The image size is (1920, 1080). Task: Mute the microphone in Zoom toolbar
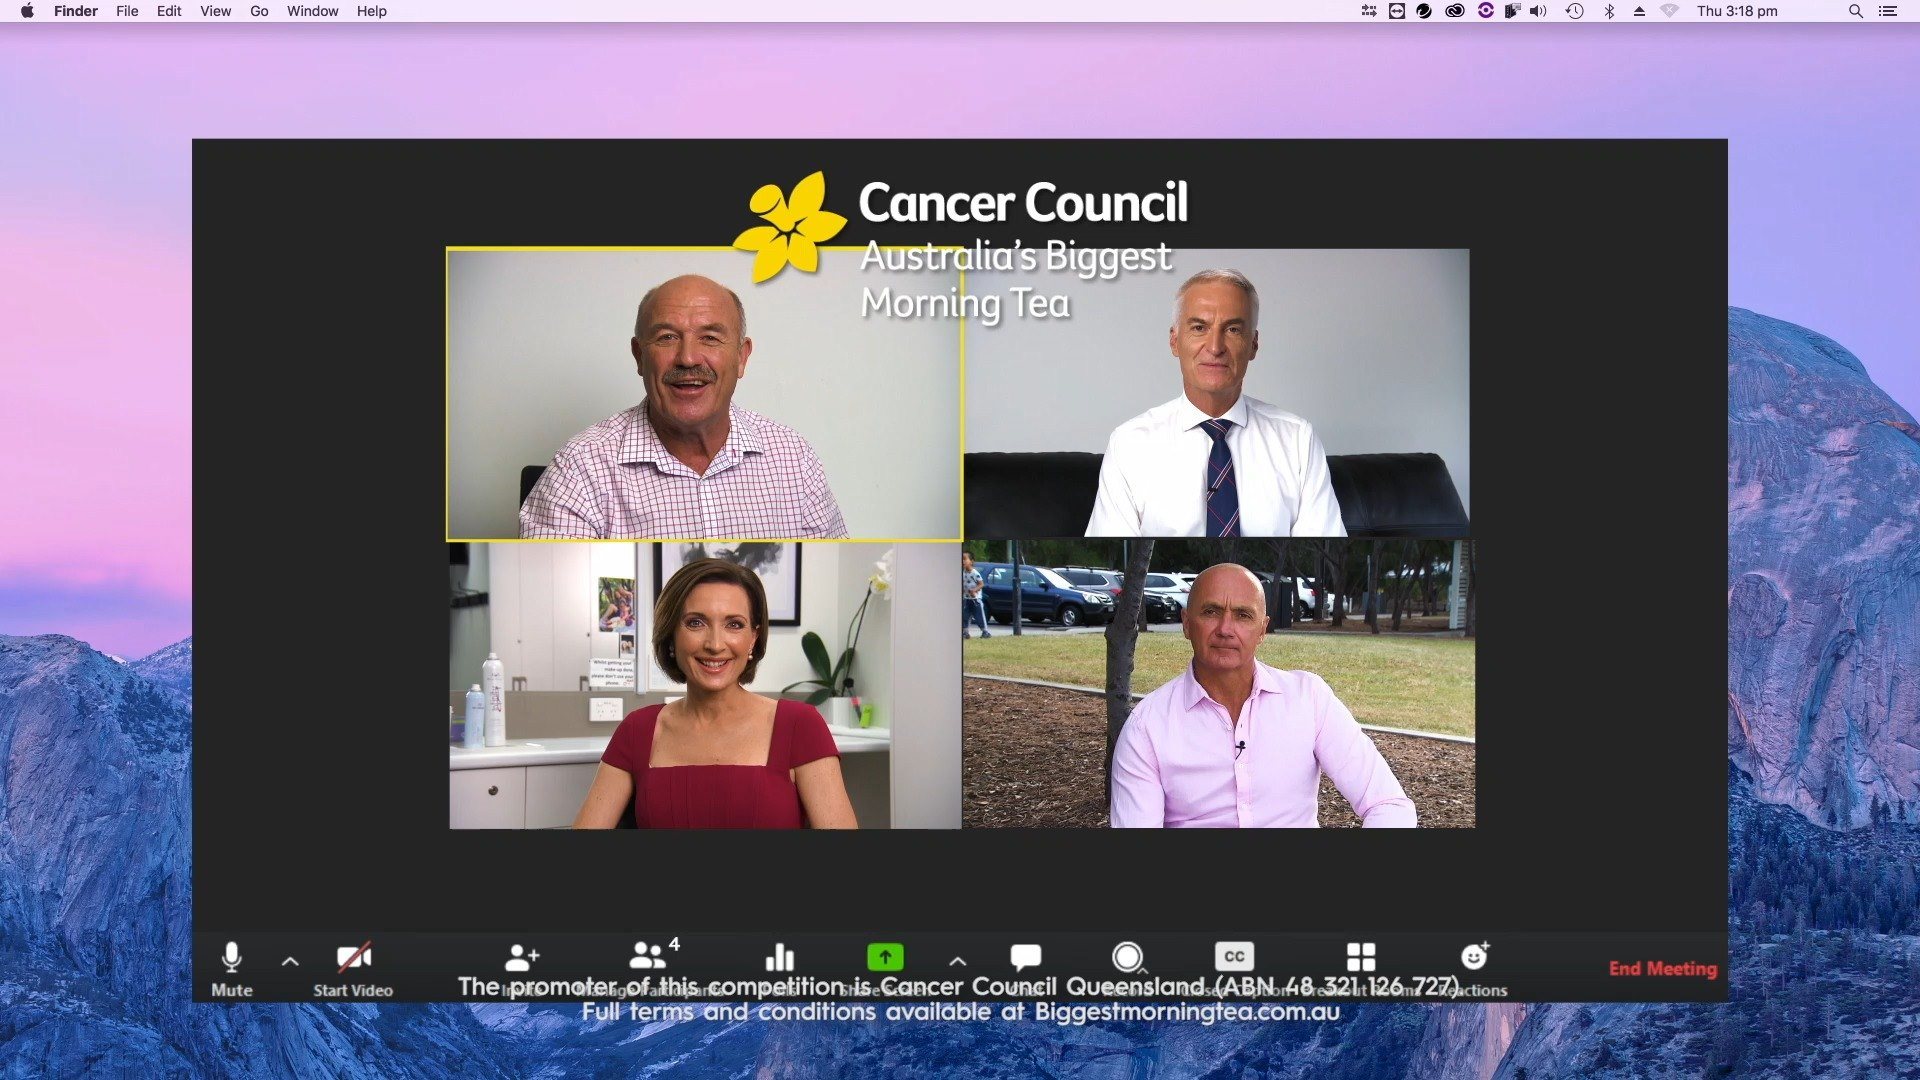pyautogui.click(x=231, y=969)
